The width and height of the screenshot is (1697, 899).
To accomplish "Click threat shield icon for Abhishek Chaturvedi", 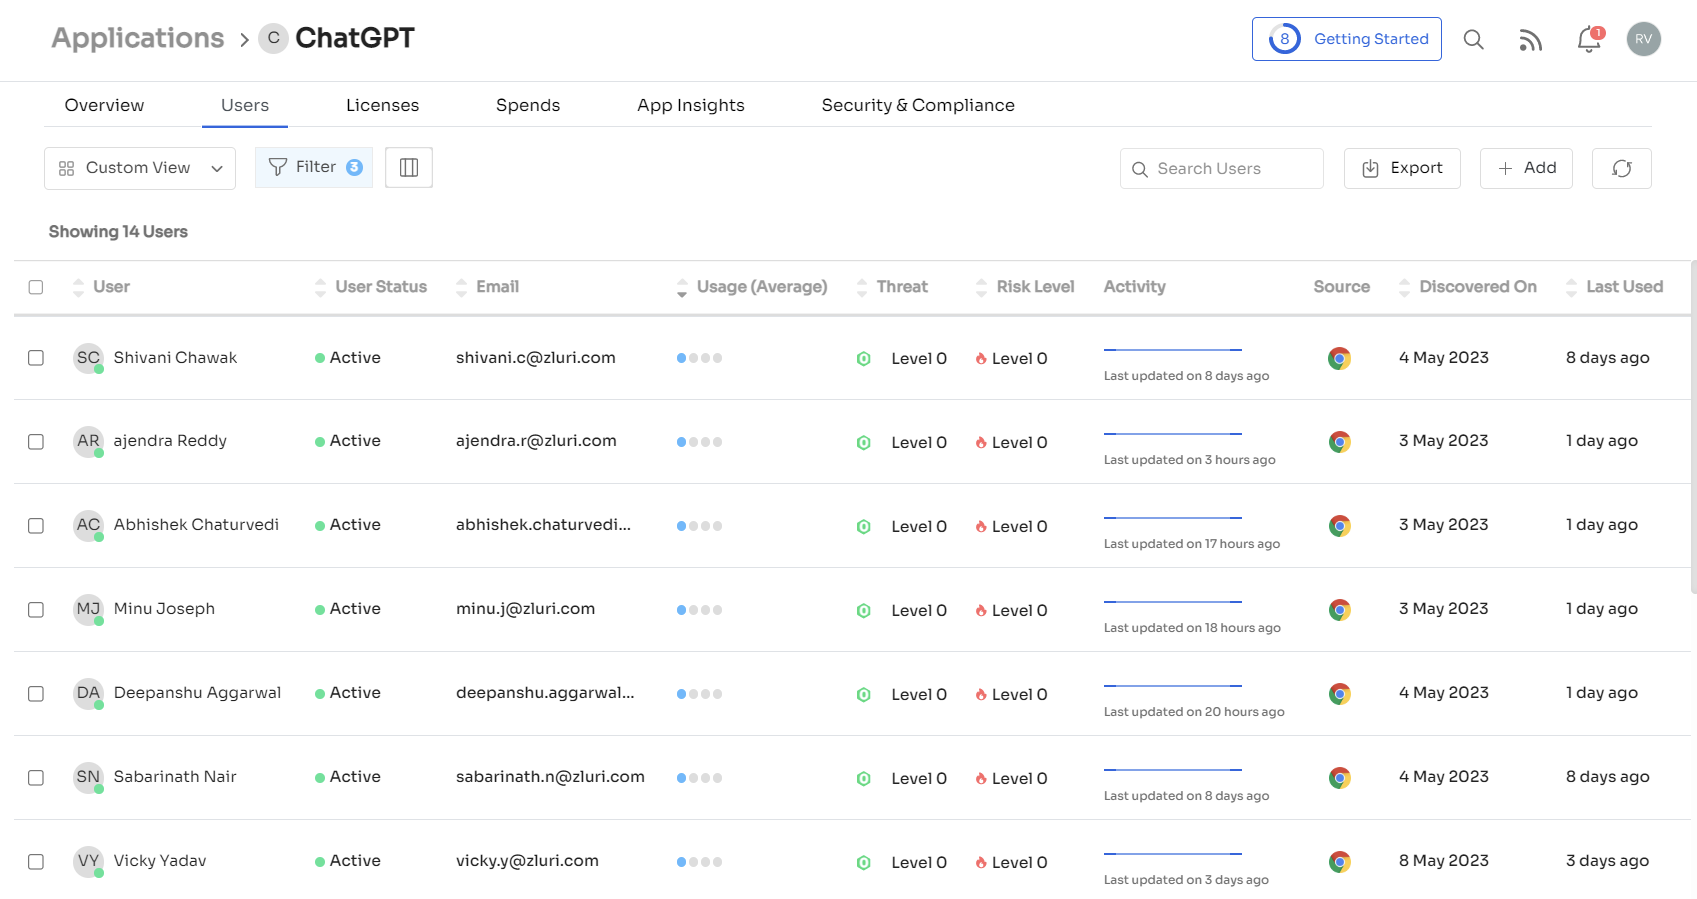I will tap(864, 527).
